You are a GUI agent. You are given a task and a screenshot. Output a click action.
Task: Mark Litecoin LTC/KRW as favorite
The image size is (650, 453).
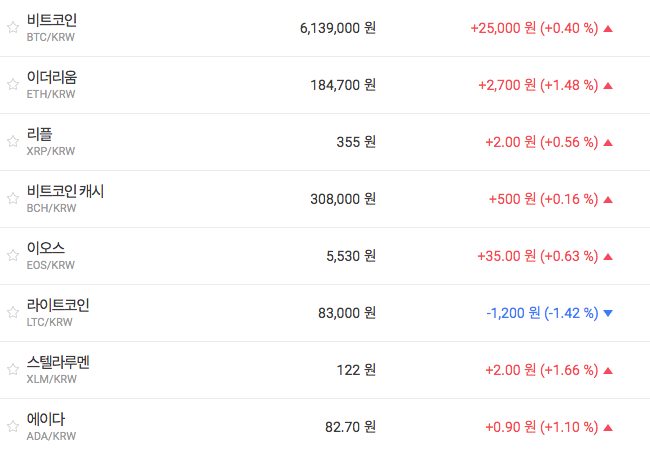[13, 313]
